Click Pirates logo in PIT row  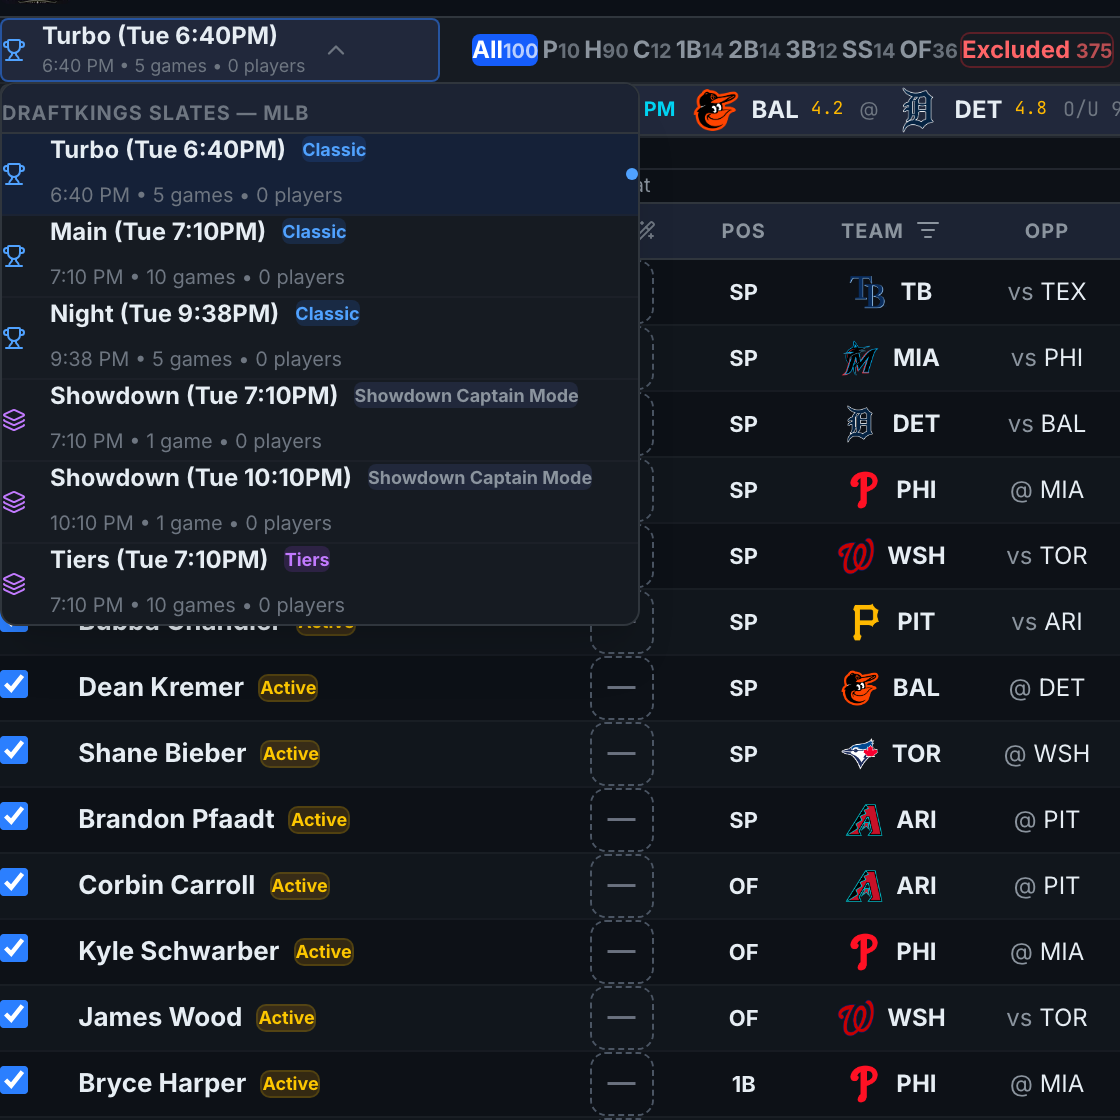point(866,622)
